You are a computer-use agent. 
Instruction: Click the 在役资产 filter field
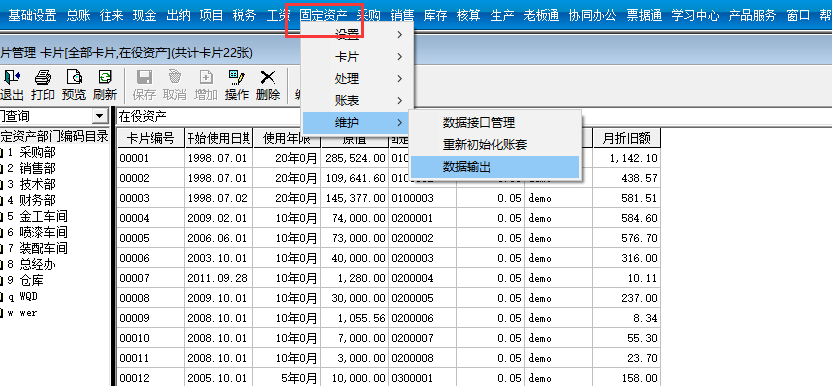click(x=209, y=116)
